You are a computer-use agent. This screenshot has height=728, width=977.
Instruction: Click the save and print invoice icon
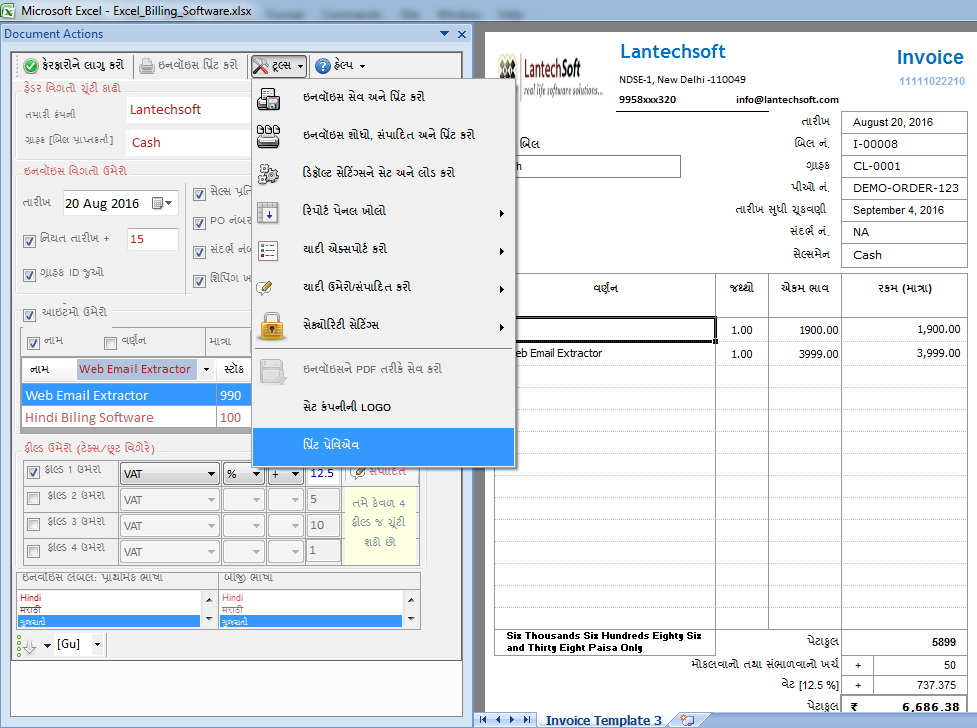point(269,98)
